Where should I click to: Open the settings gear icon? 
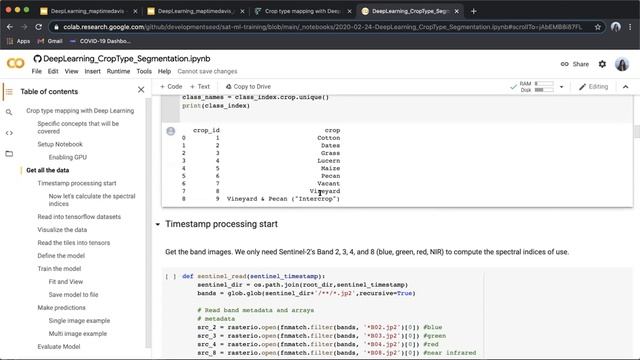click(602, 64)
